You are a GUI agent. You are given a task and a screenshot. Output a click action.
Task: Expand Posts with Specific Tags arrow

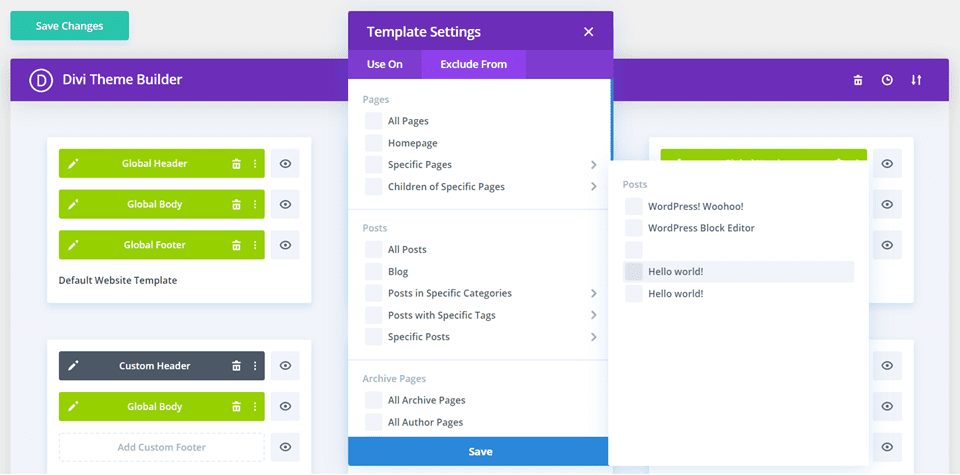click(x=593, y=315)
